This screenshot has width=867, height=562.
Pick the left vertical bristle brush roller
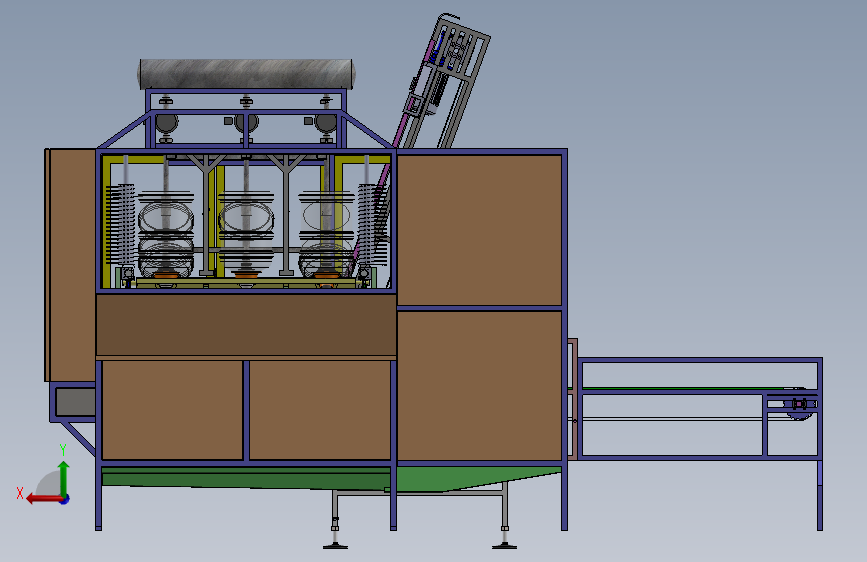click(122, 224)
